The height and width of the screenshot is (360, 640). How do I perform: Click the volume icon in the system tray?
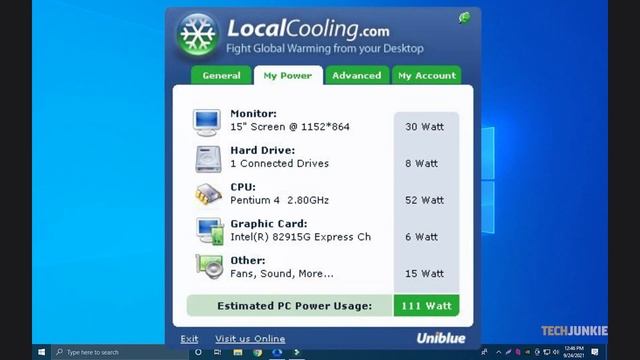click(556, 352)
